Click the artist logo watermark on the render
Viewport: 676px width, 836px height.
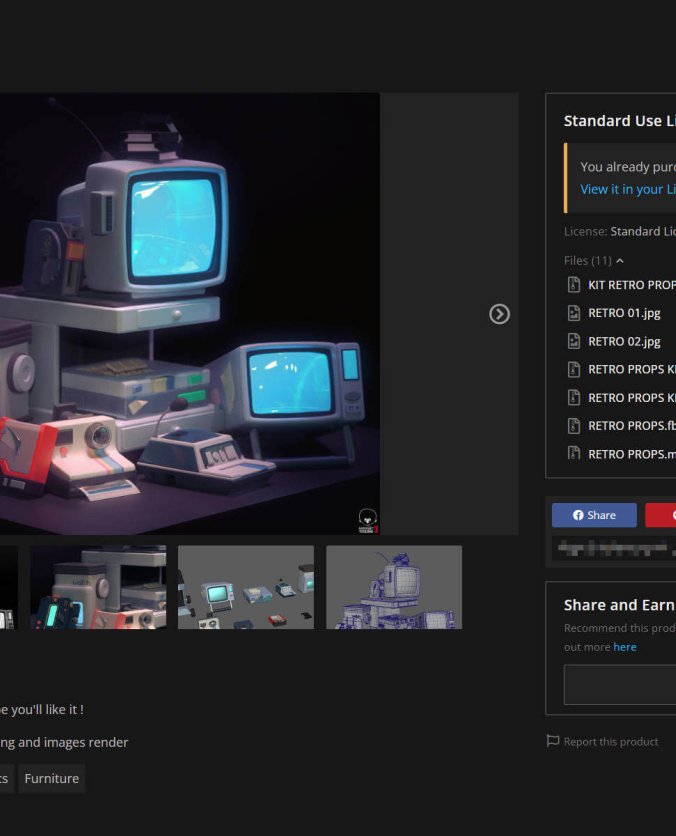pos(367,520)
